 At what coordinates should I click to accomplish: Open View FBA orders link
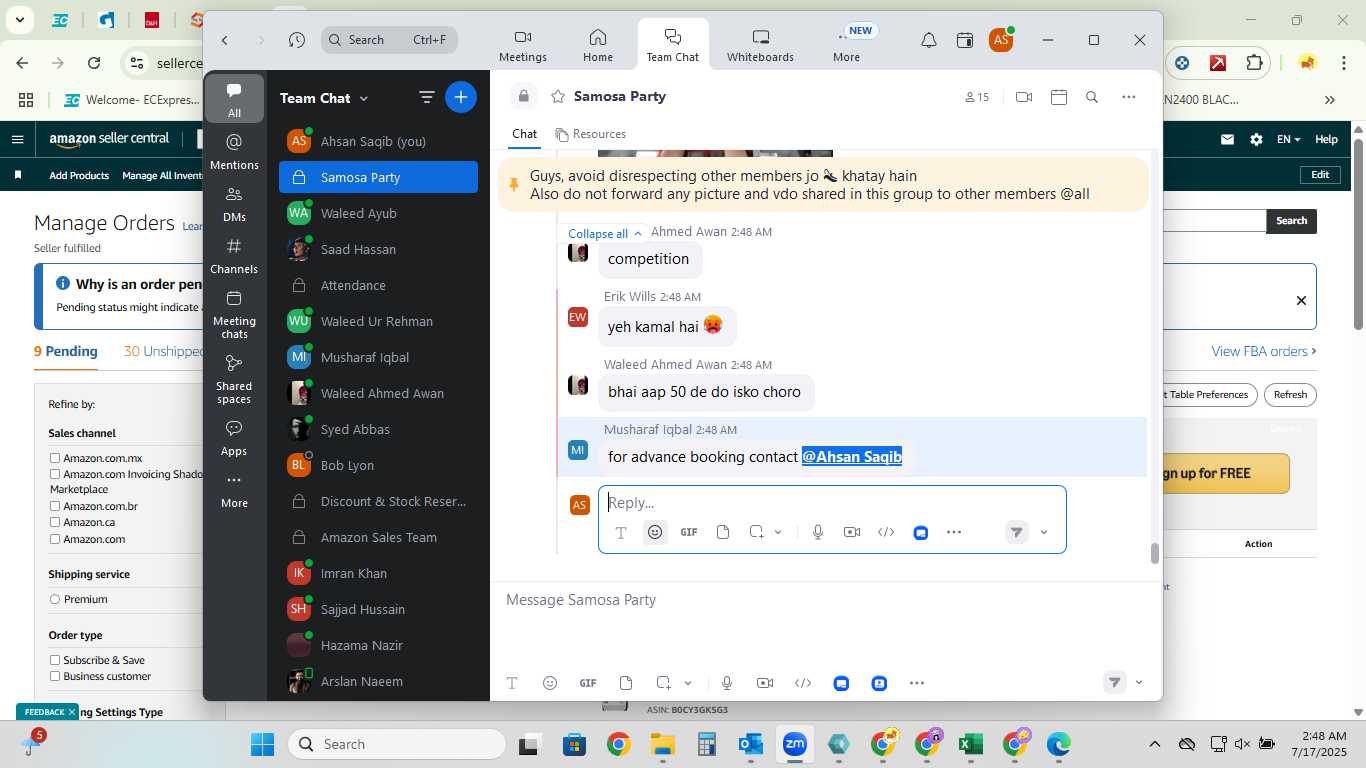tap(1263, 351)
